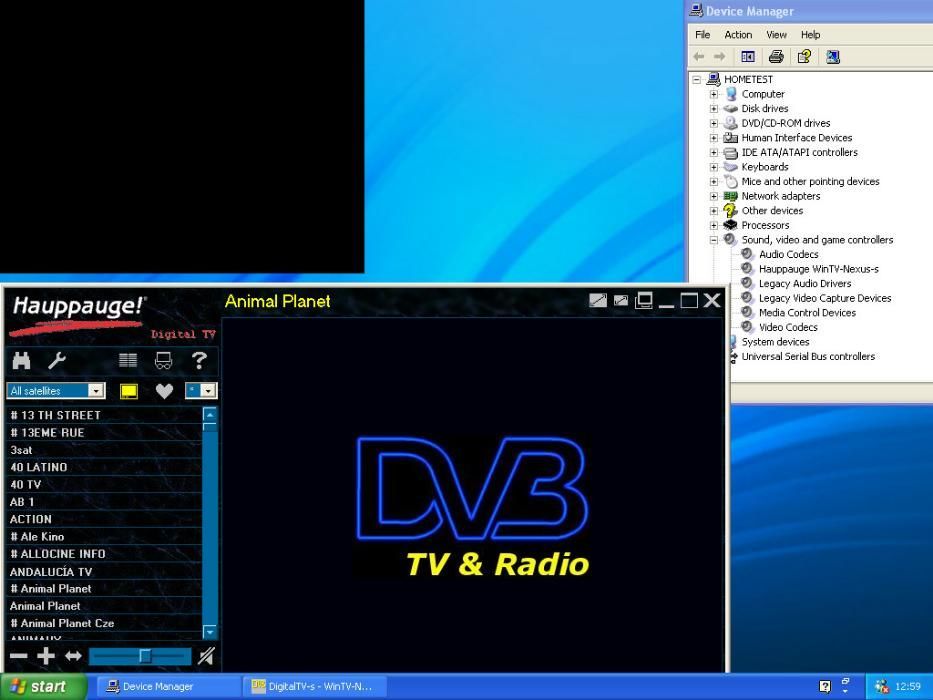Toggle the mute speaker icon
This screenshot has width=933, height=700.
coord(206,656)
